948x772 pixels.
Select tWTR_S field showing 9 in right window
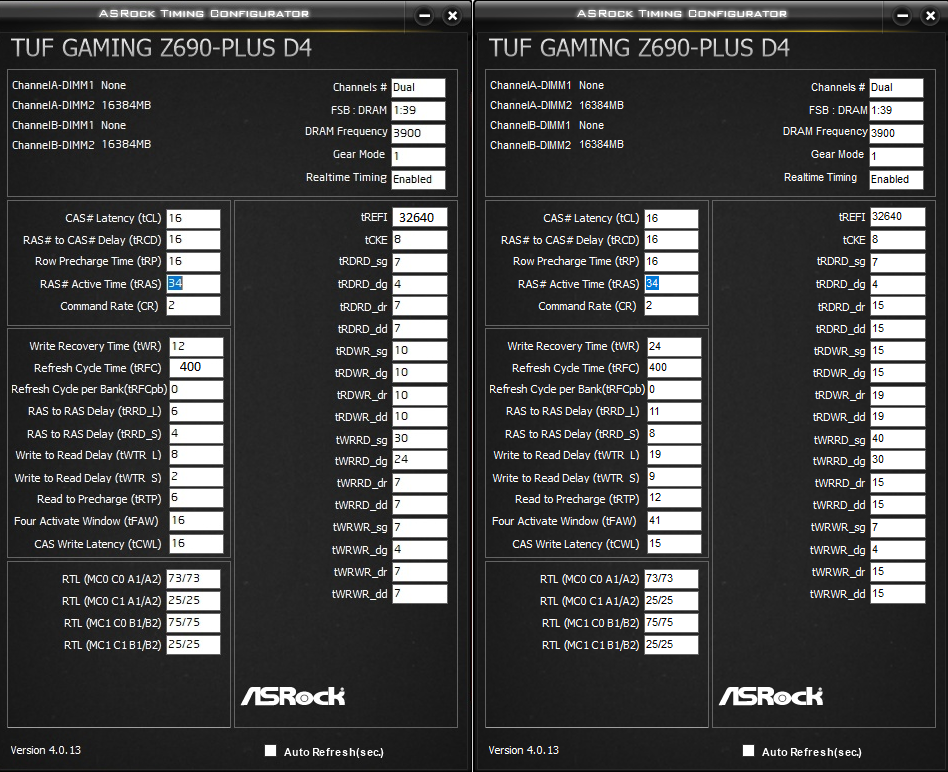674,477
